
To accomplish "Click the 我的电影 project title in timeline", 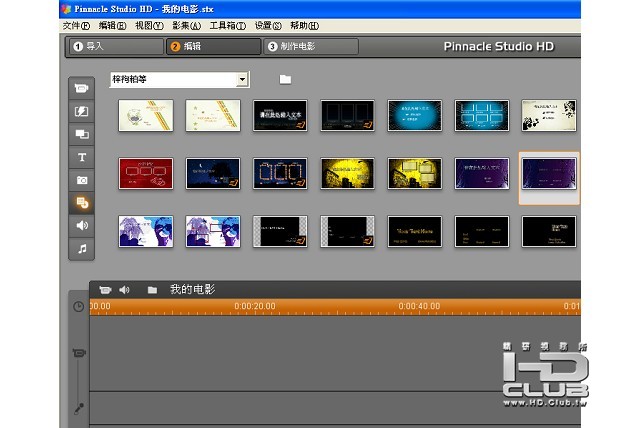I will tap(192, 289).
